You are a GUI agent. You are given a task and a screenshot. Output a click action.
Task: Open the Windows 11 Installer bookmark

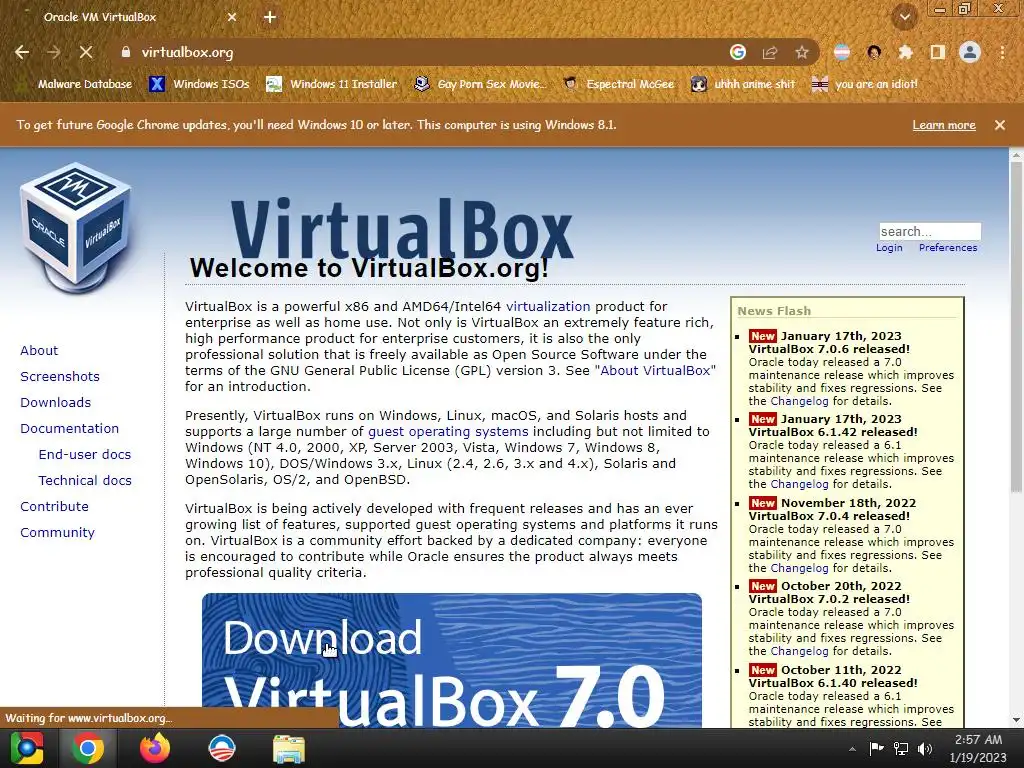pos(332,84)
